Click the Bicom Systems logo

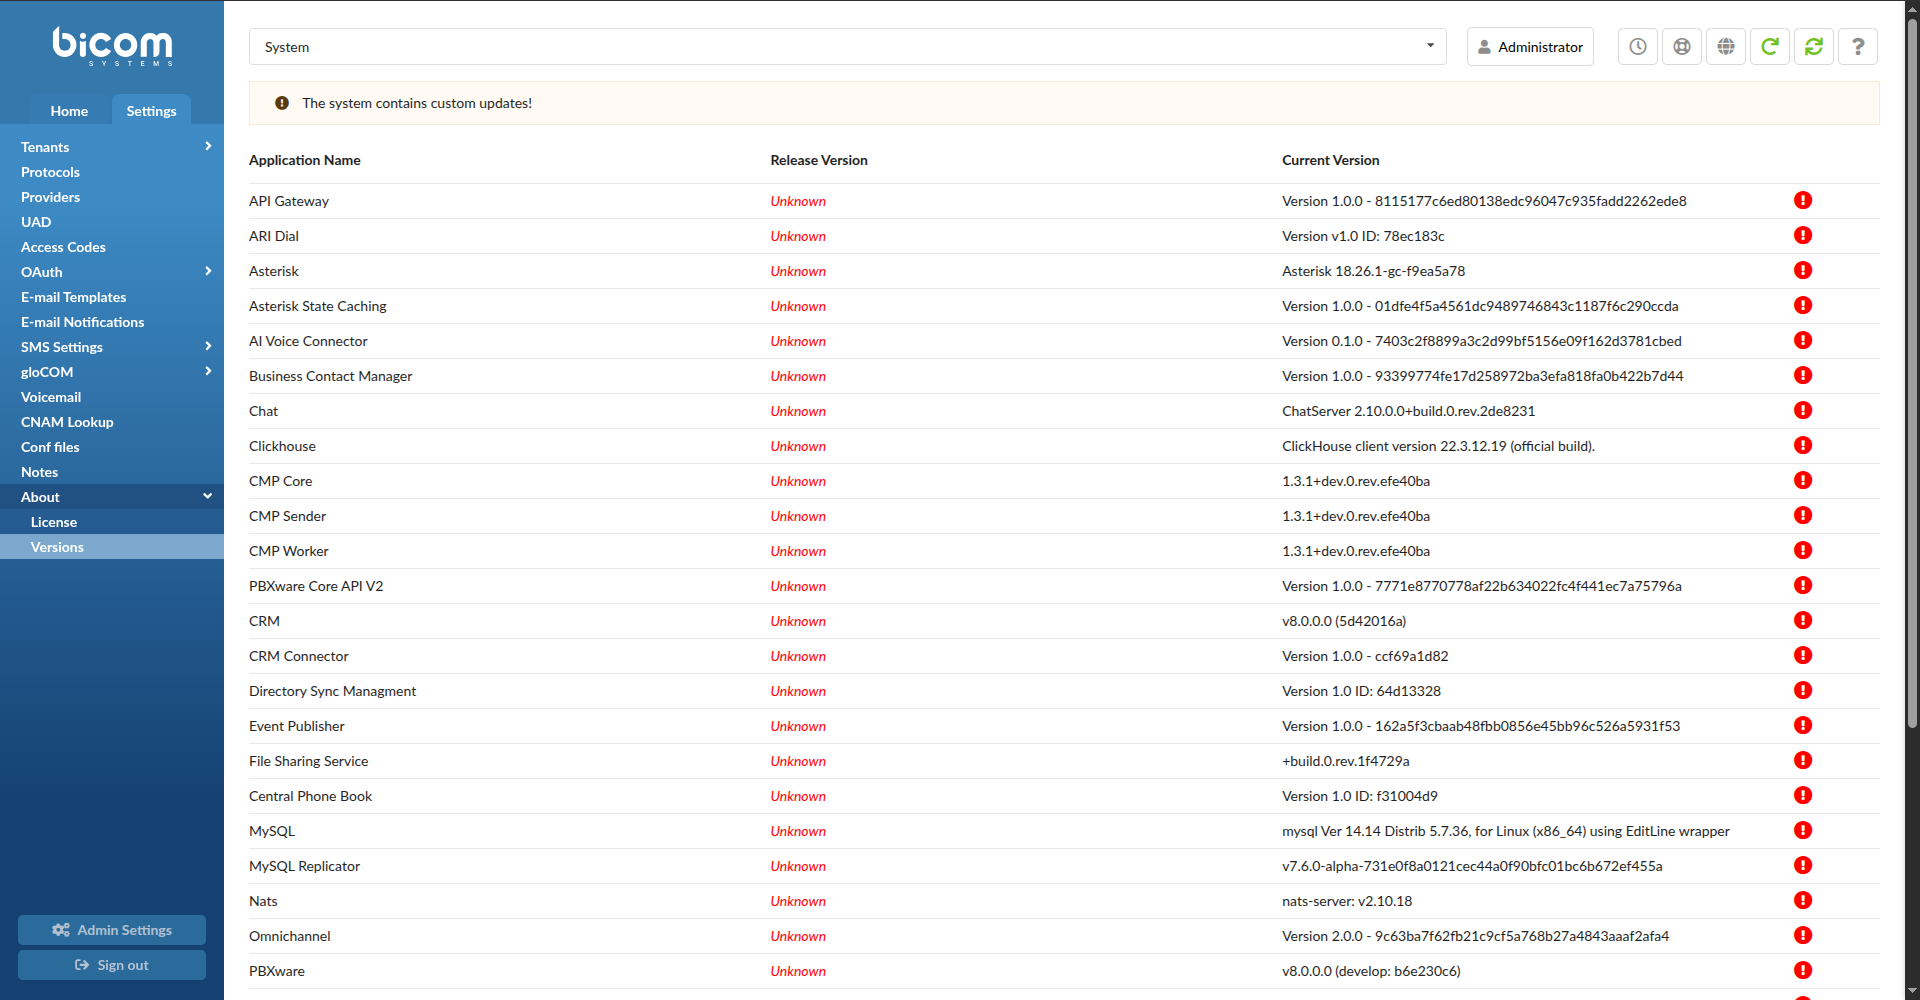tap(112, 46)
